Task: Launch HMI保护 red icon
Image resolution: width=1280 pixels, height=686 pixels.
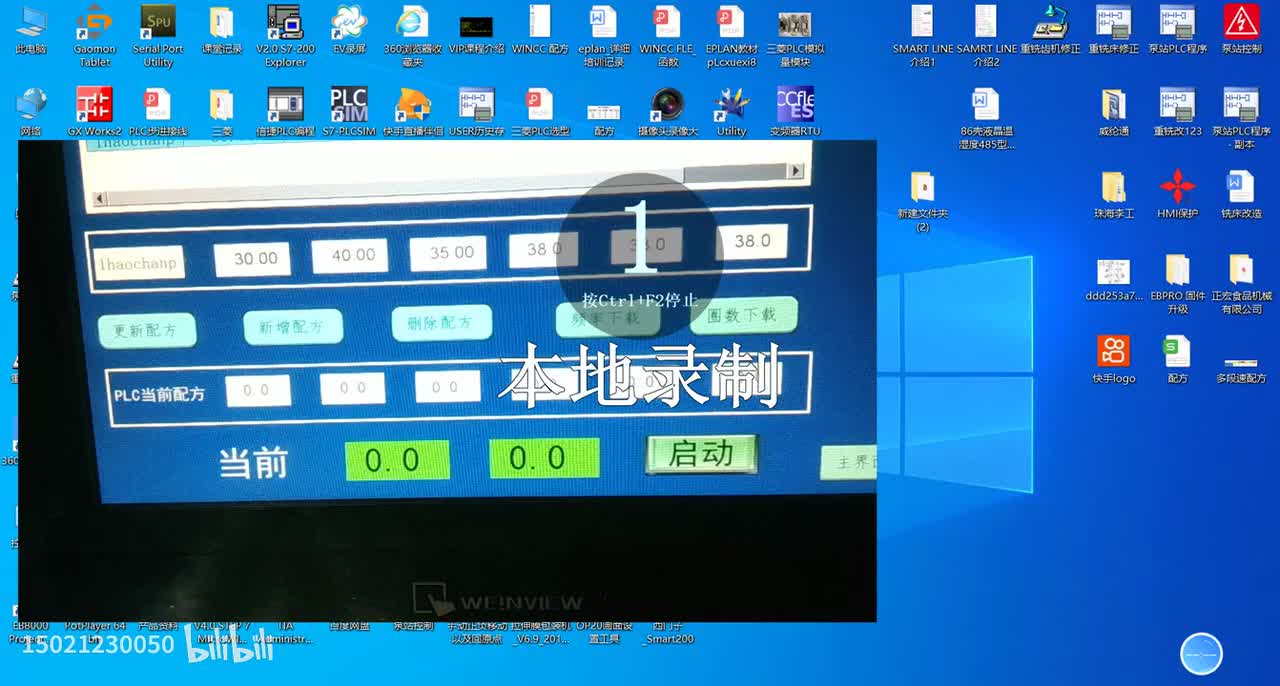Action: 1177,194
